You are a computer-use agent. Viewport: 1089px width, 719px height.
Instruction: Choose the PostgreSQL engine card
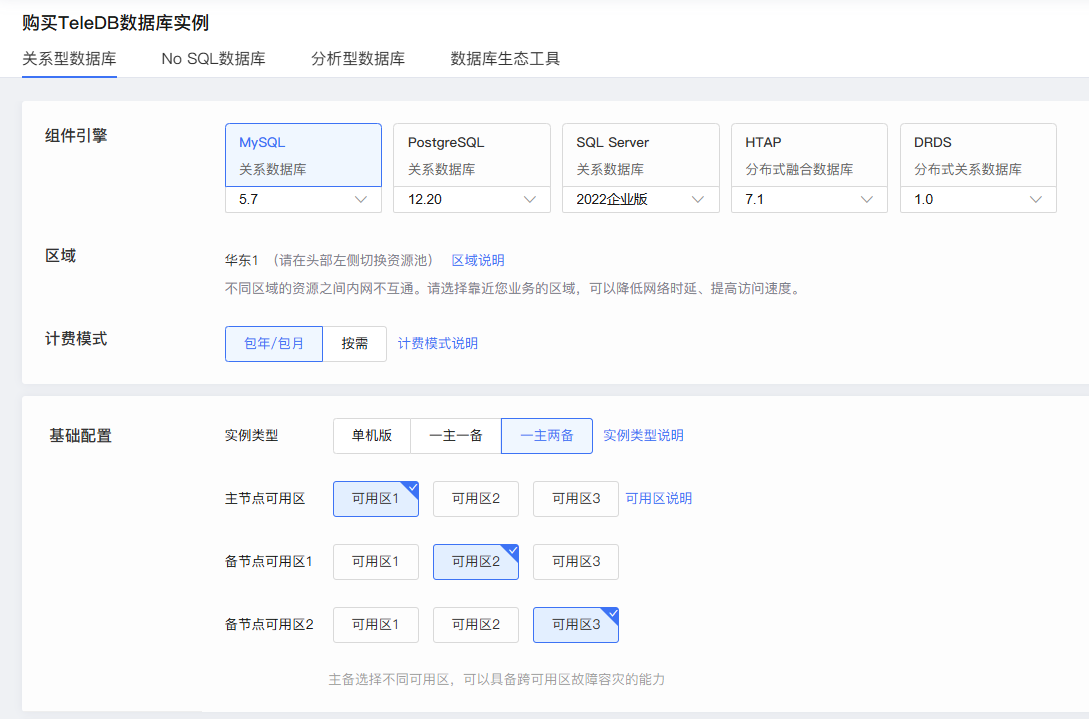tap(471, 155)
